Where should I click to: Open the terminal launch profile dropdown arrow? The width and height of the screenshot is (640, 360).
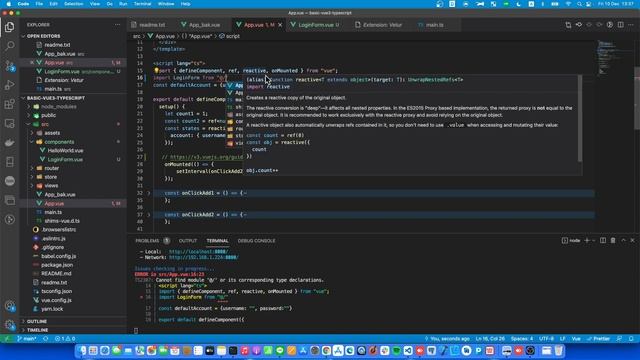[x=593, y=240]
